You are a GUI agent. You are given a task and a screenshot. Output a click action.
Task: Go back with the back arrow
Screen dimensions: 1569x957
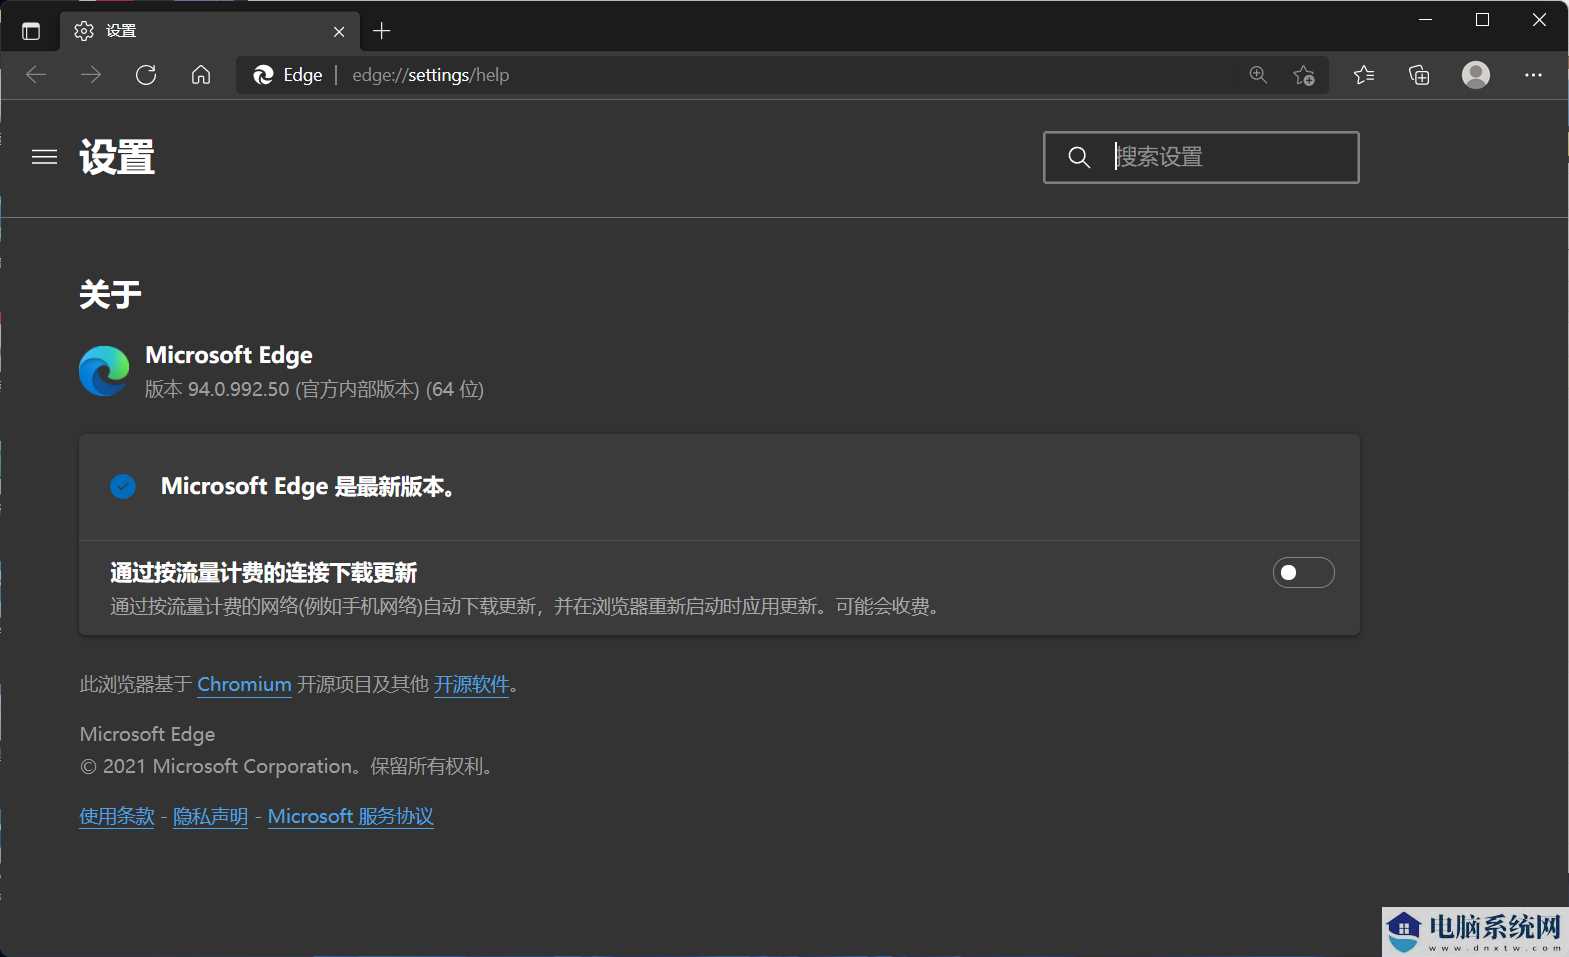36,75
